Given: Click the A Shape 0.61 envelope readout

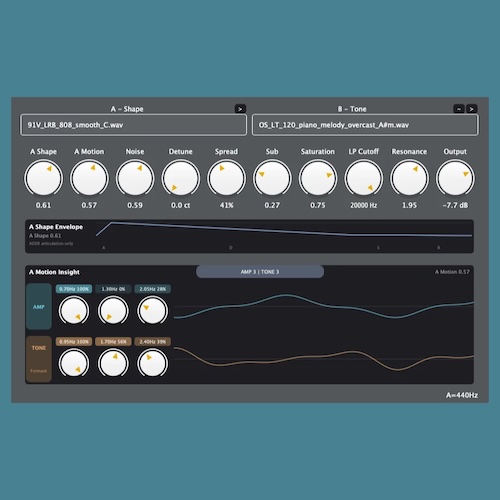Looking at the screenshot, I should 45,236.
